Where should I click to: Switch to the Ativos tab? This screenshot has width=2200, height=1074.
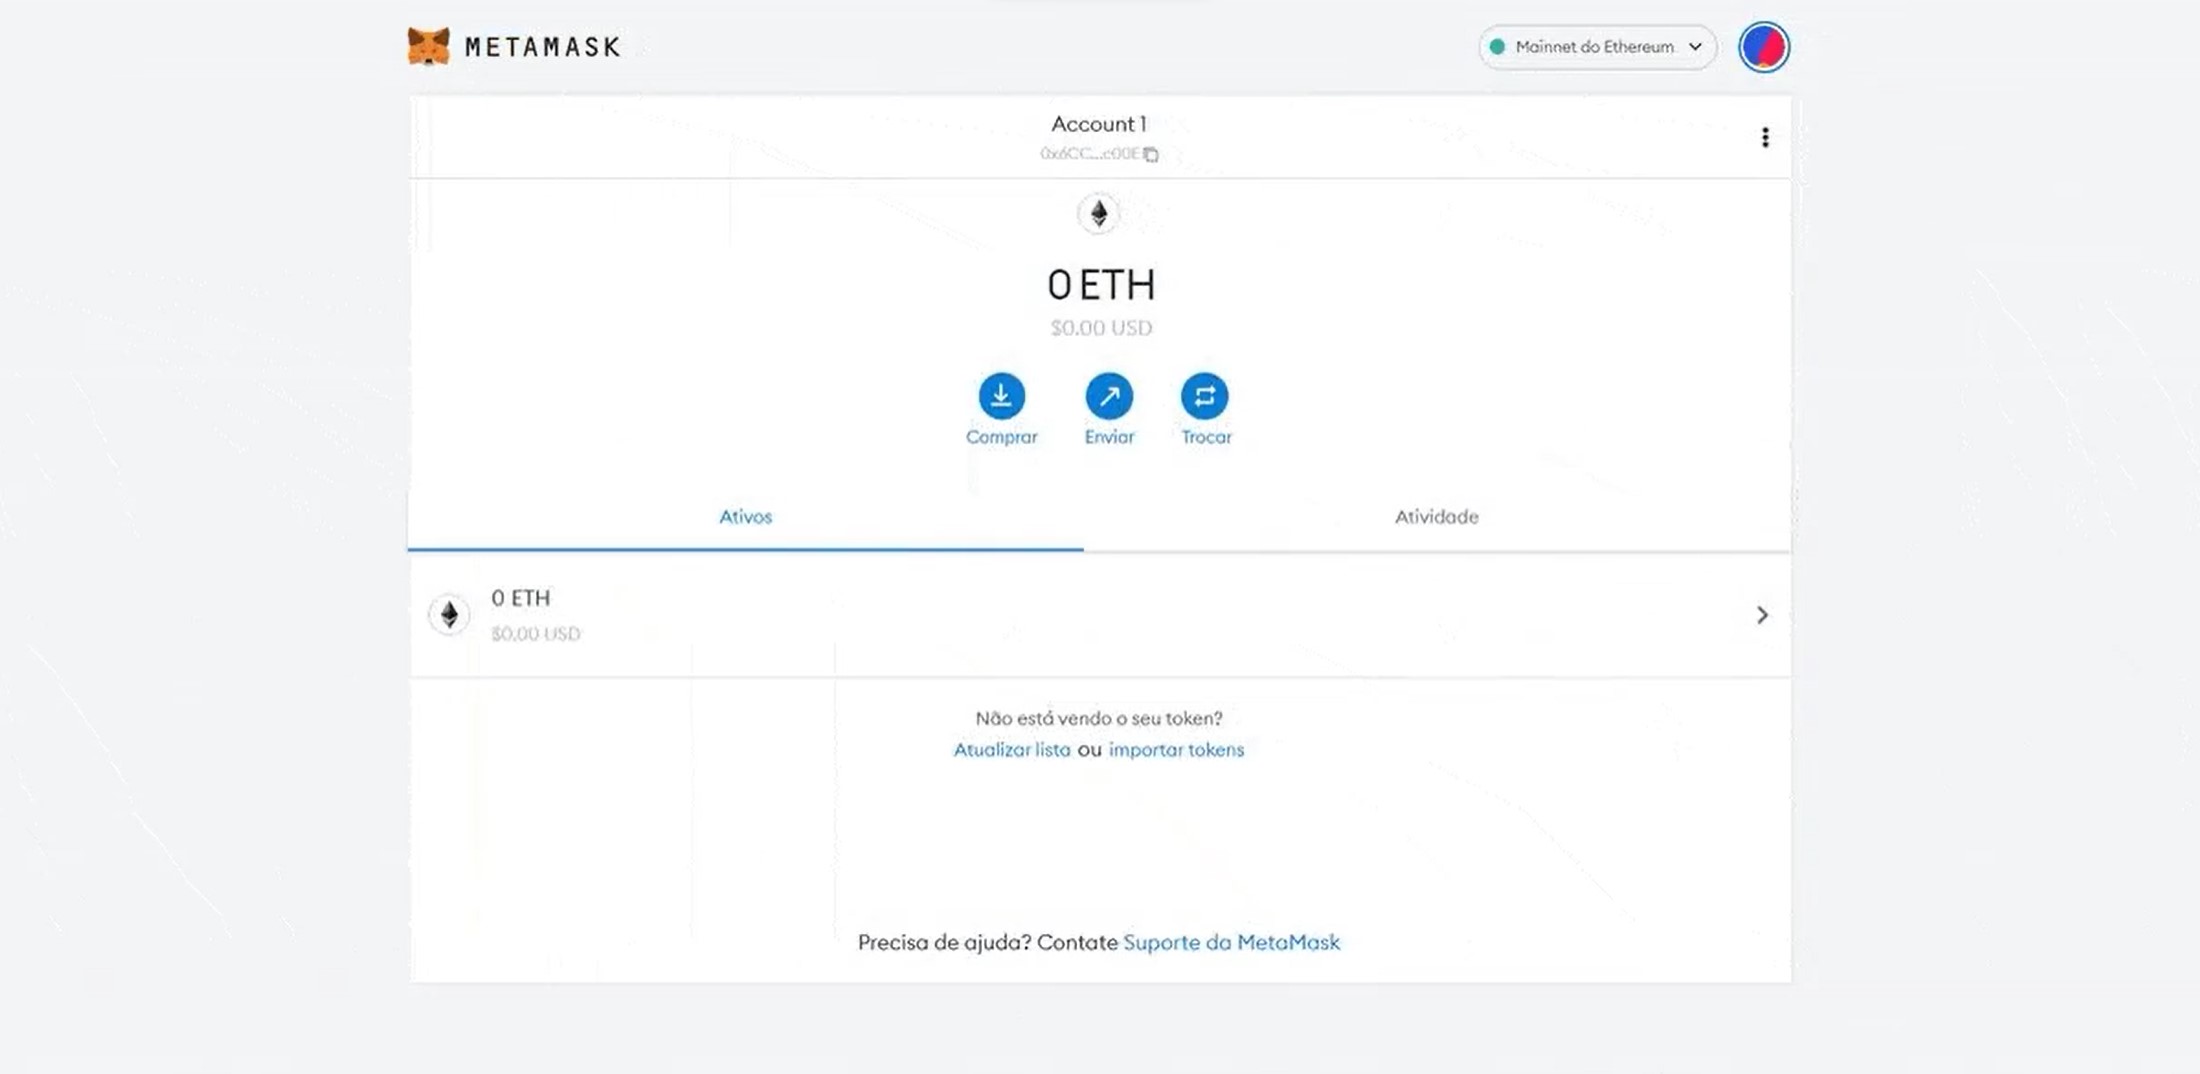(x=746, y=517)
